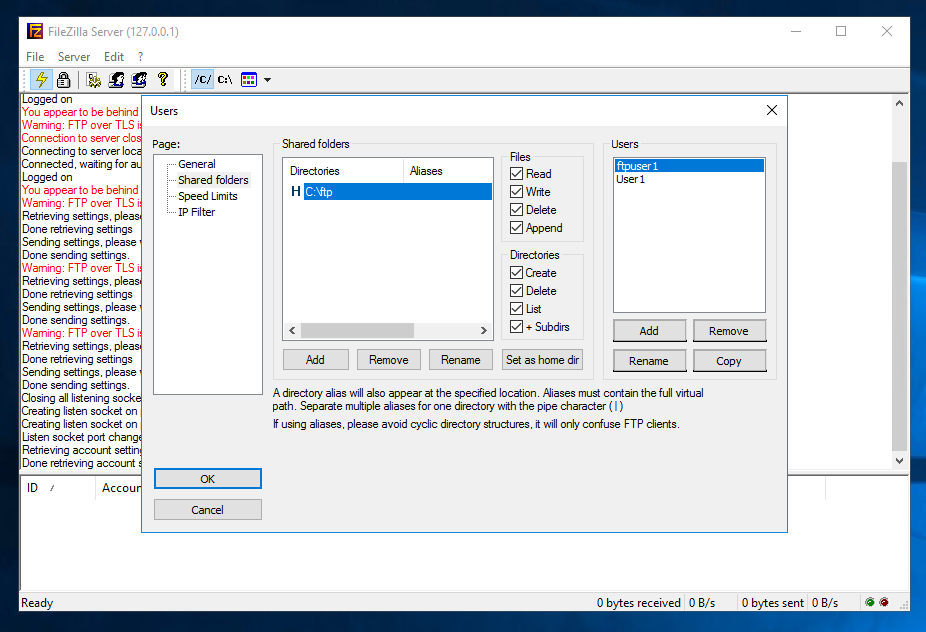Image resolution: width=926 pixels, height=632 pixels.
Task: Click the Set as home dir button
Action: tap(542, 359)
